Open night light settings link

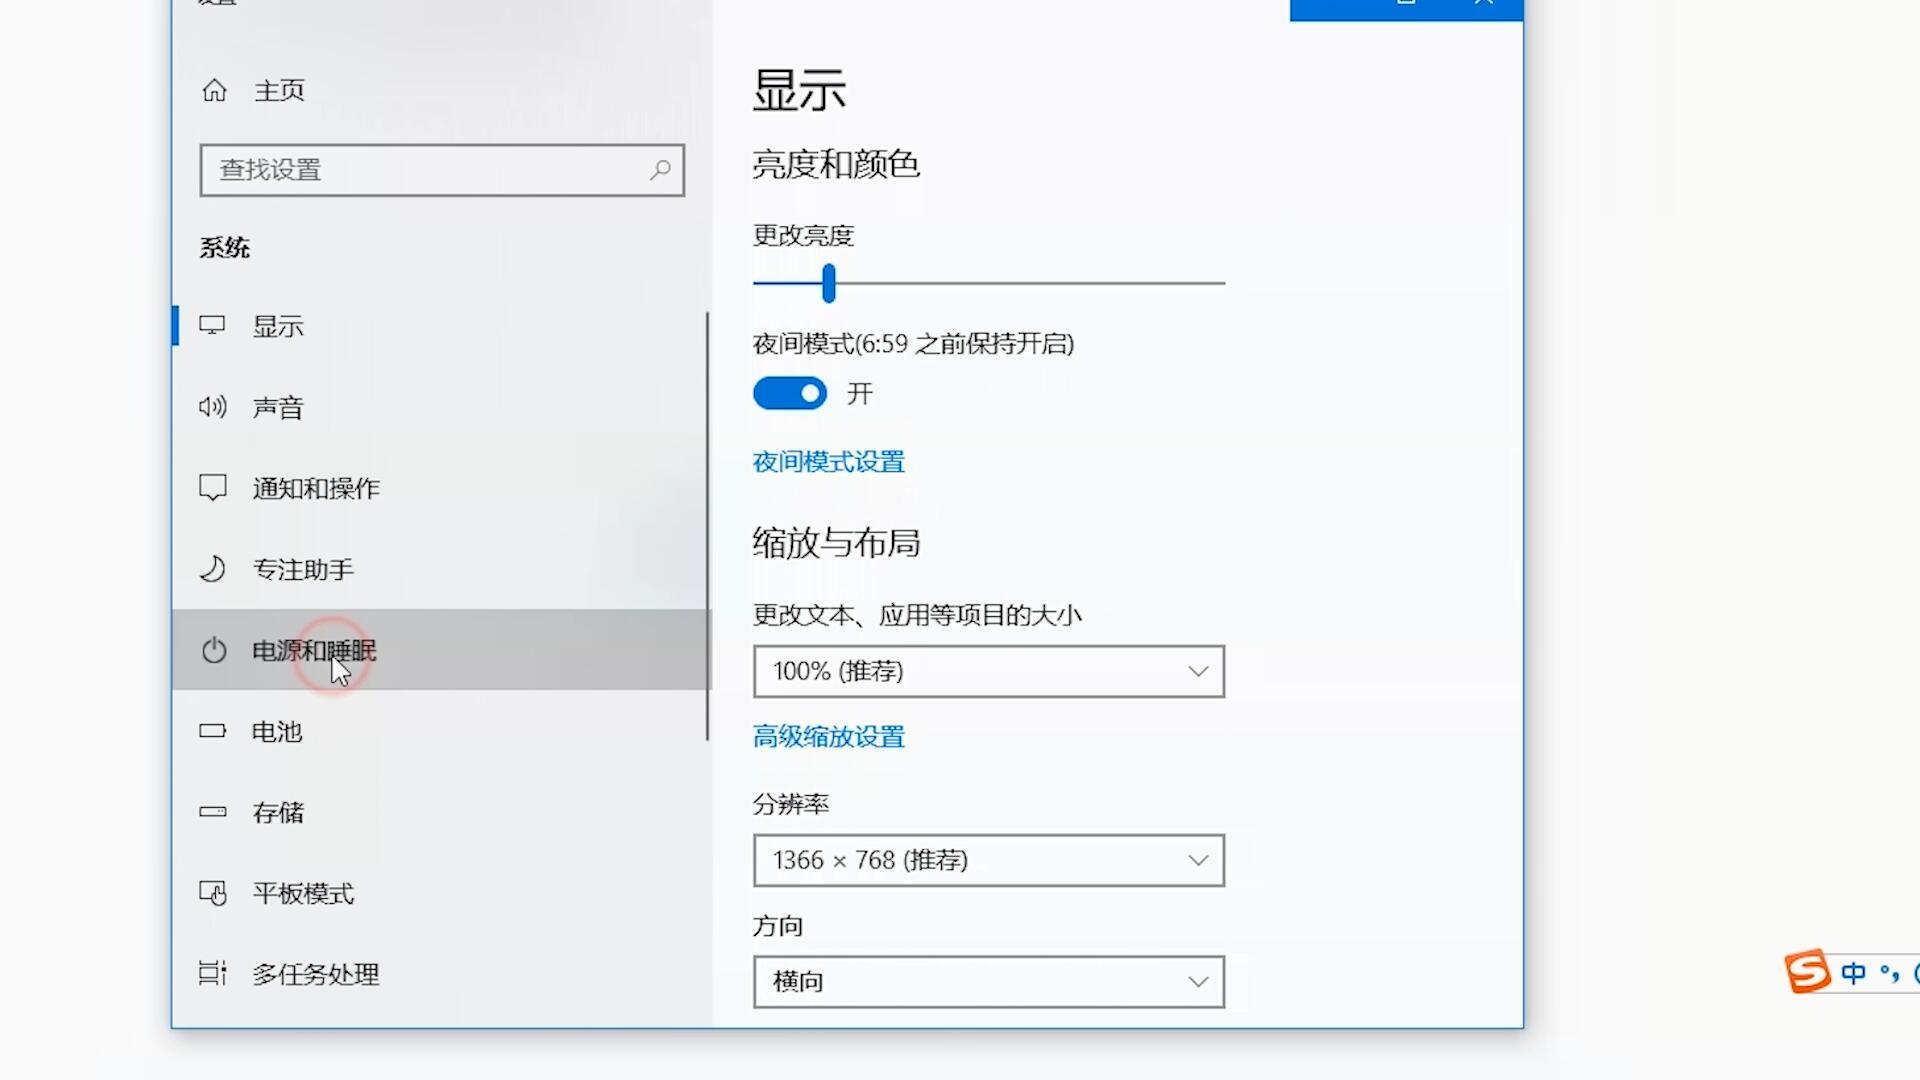click(828, 462)
